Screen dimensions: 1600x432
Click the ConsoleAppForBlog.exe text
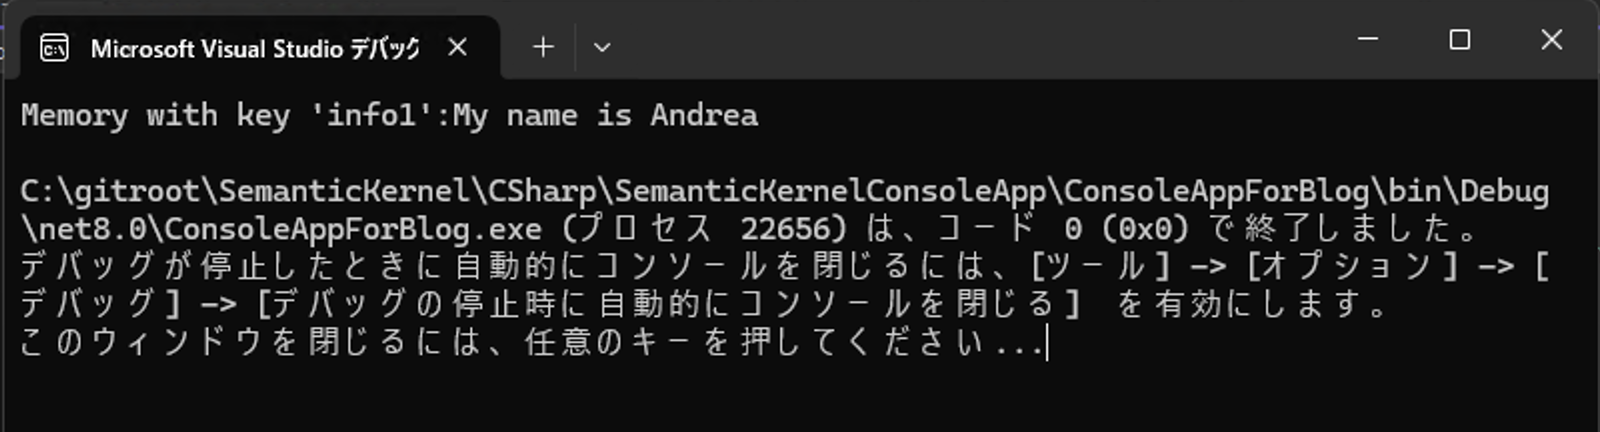click(354, 229)
